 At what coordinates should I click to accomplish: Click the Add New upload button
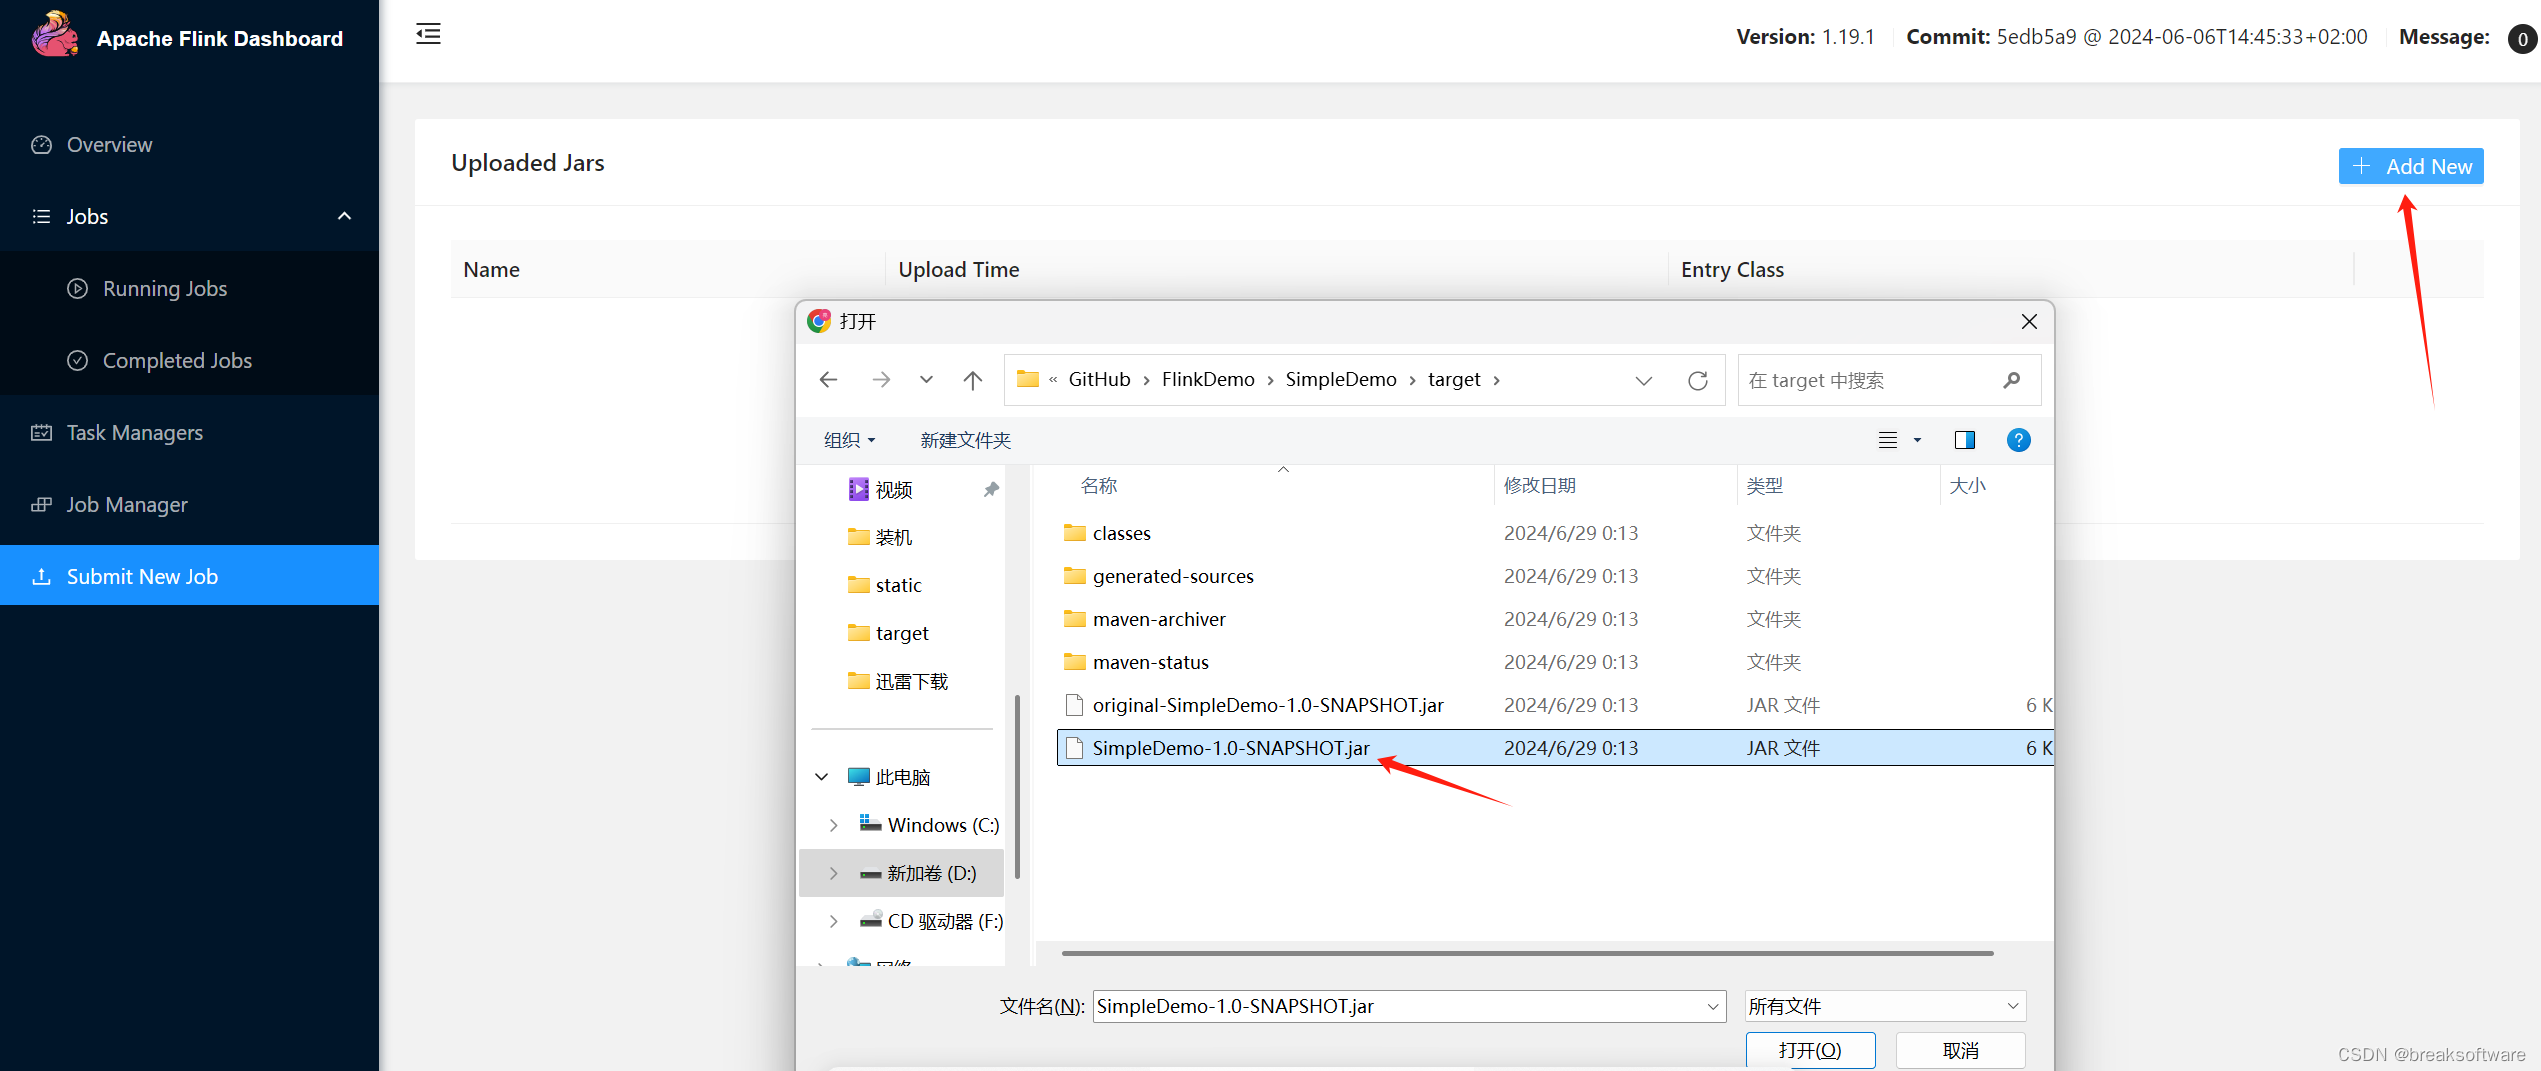tap(2410, 166)
